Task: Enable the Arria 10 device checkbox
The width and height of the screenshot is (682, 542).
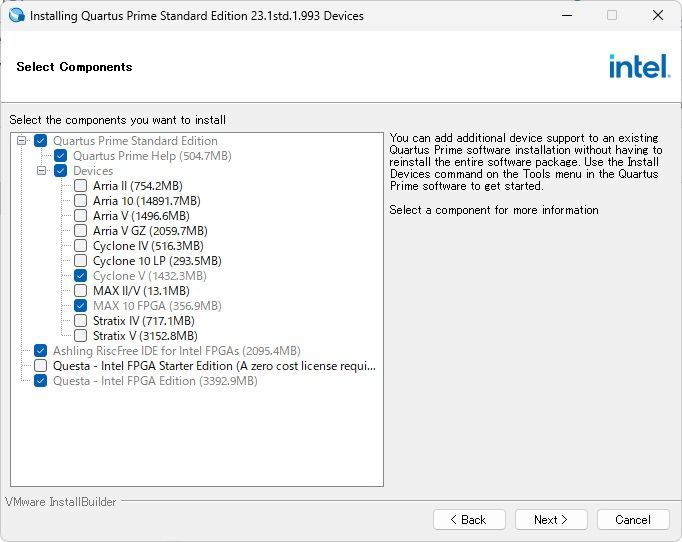Action: click(x=80, y=201)
